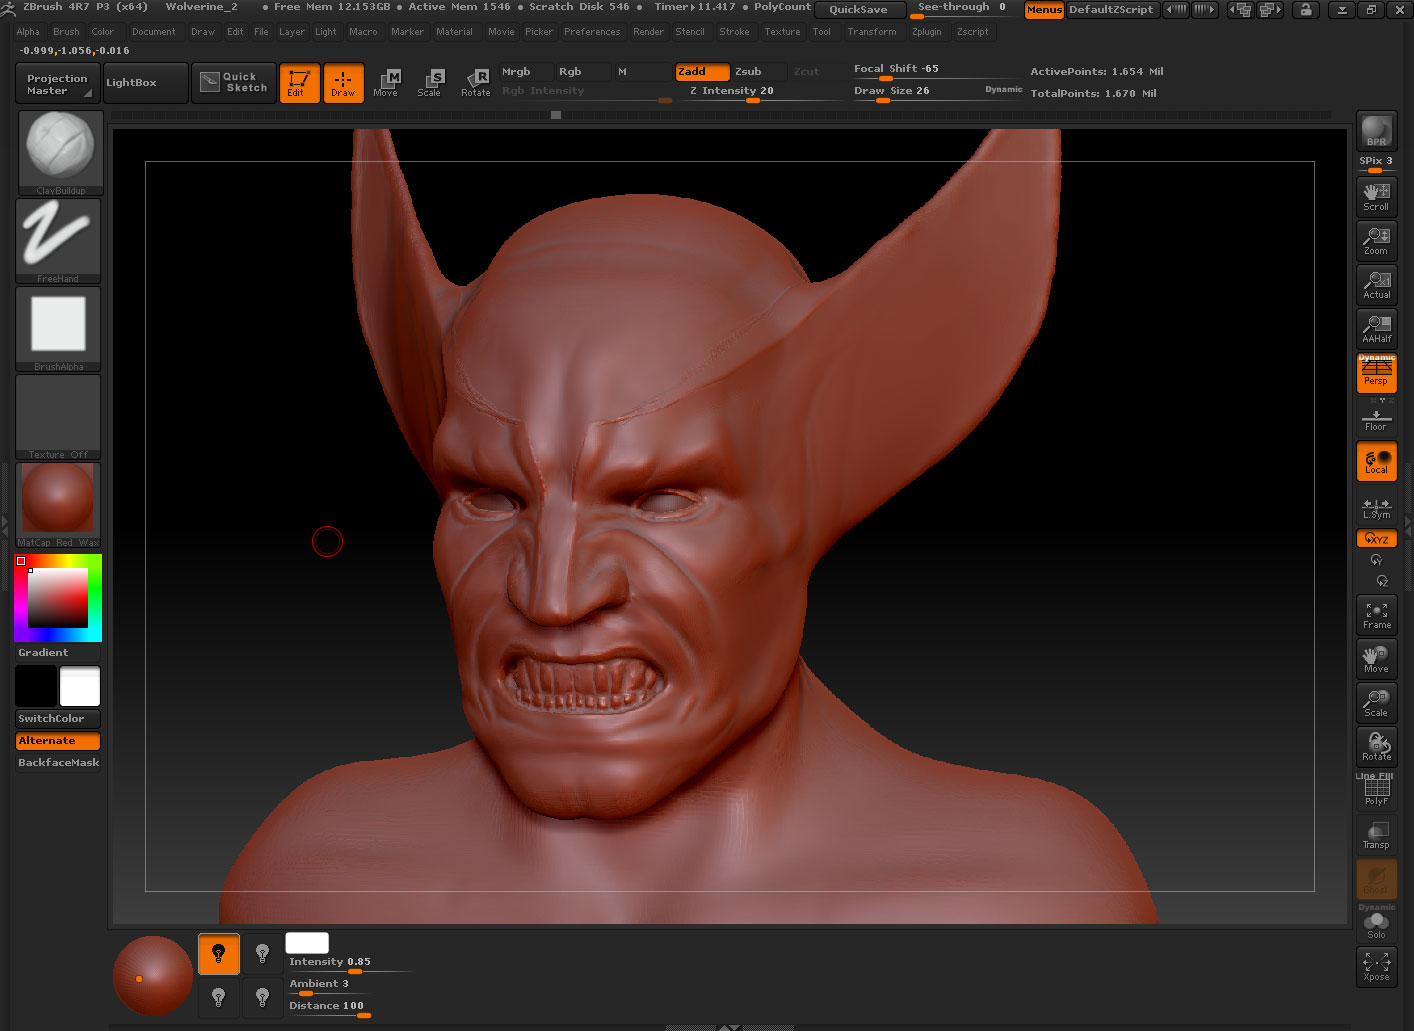Screen dimensions: 1414x1031
Task: Click the Scroll canvas icon
Action: click(1377, 196)
